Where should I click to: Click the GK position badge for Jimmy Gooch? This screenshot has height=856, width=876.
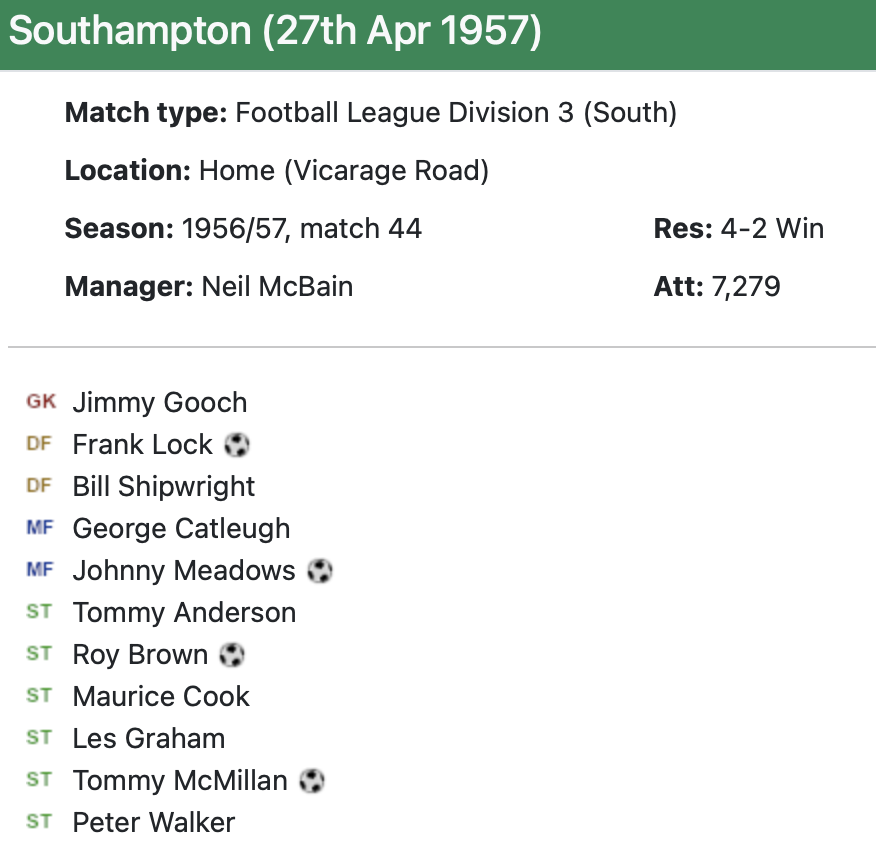41,402
